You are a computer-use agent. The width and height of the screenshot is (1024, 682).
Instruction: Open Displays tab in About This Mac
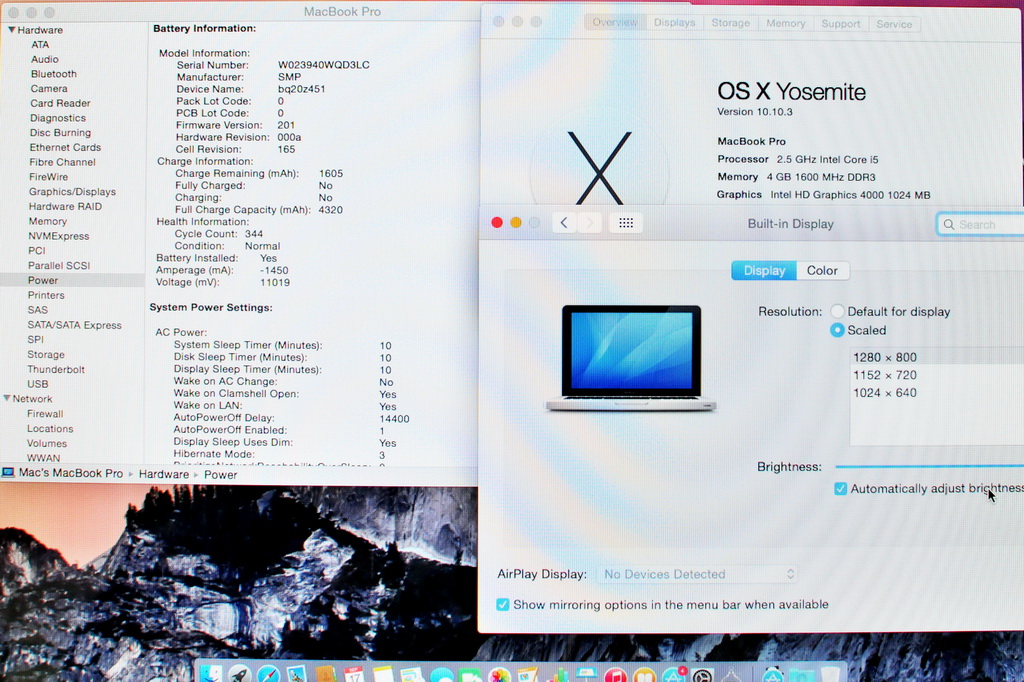[674, 23]
